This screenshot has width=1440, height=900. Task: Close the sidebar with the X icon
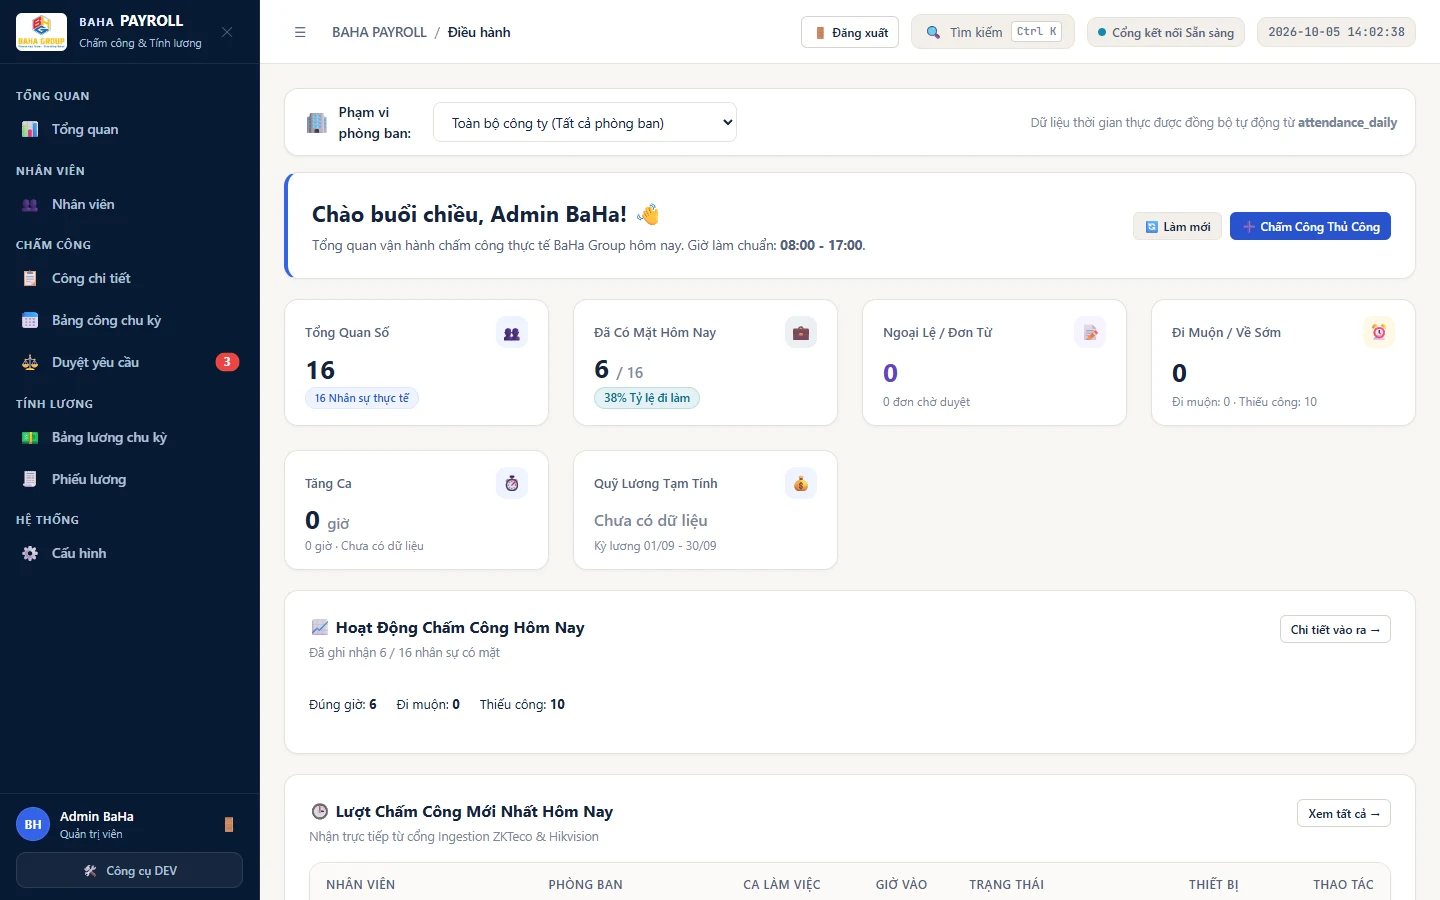pos(227,32)
